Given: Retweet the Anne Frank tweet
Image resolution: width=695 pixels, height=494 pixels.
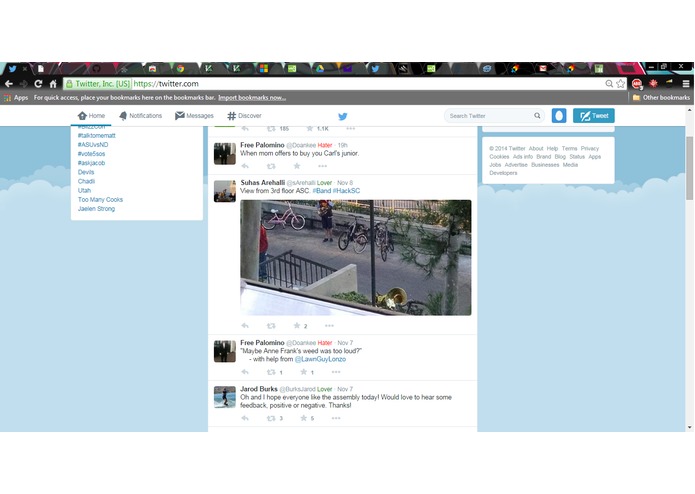Looking at the screenshot, I should click(x=271, y=372).
